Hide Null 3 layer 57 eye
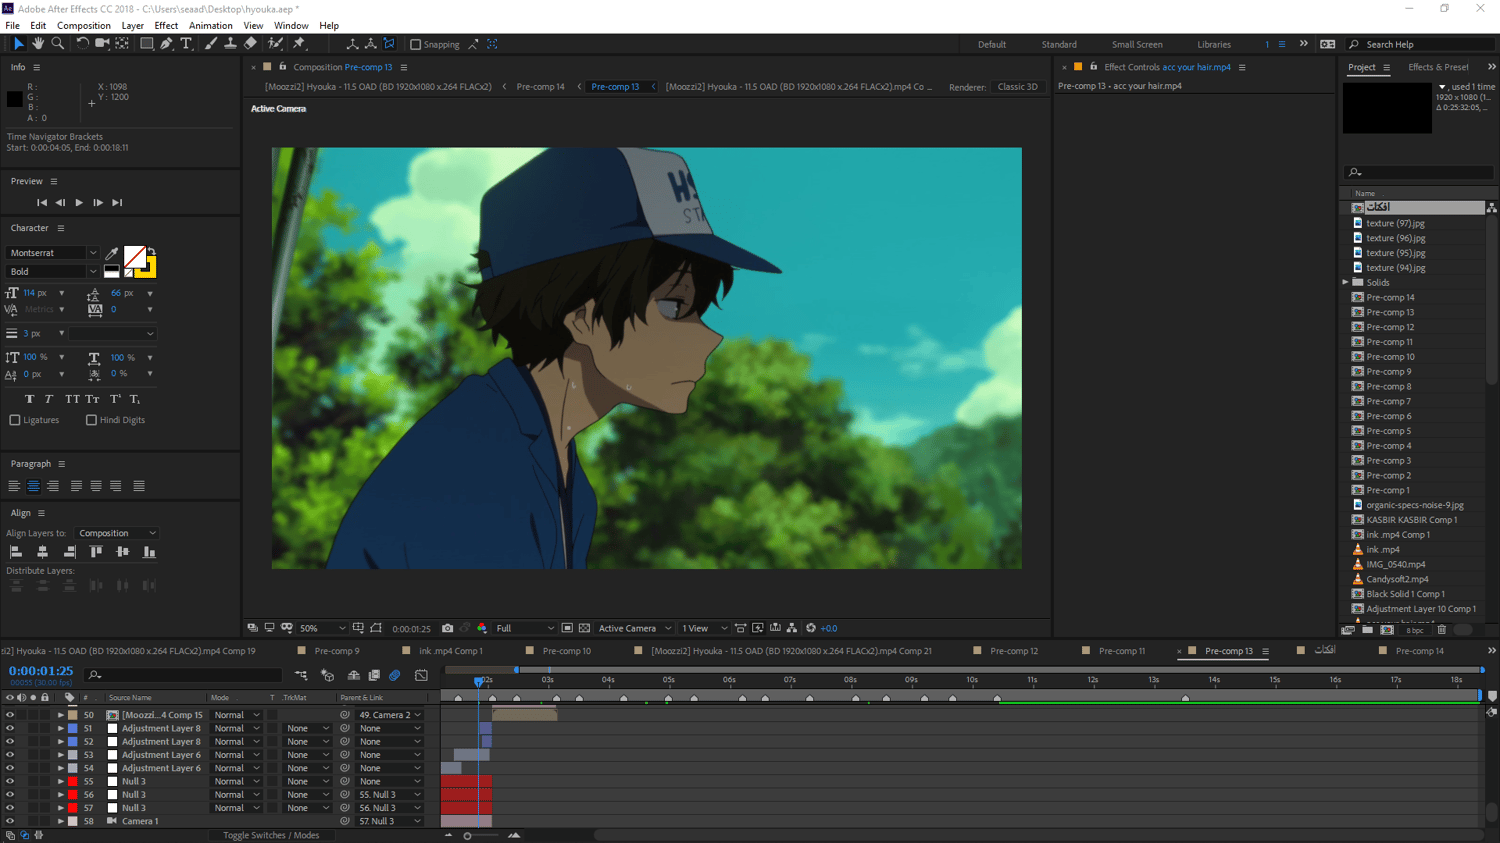The image size is (1500, 843). (10, 808)
